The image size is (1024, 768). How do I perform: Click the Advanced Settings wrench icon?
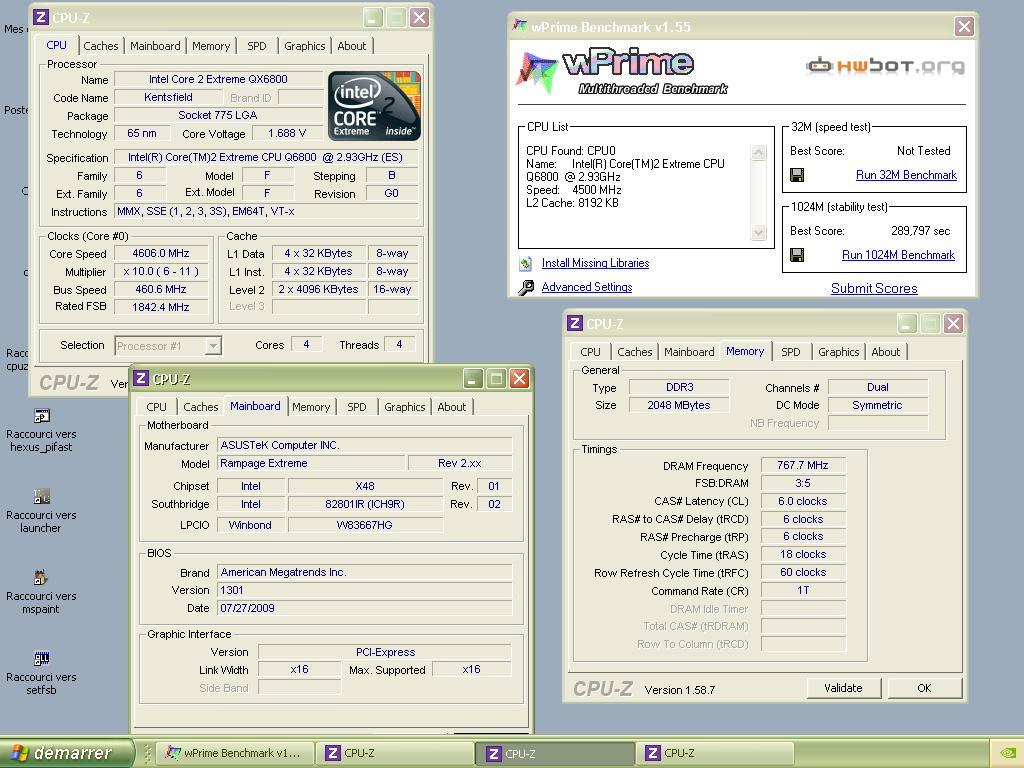pyautogui.click(x=526, y=287)
